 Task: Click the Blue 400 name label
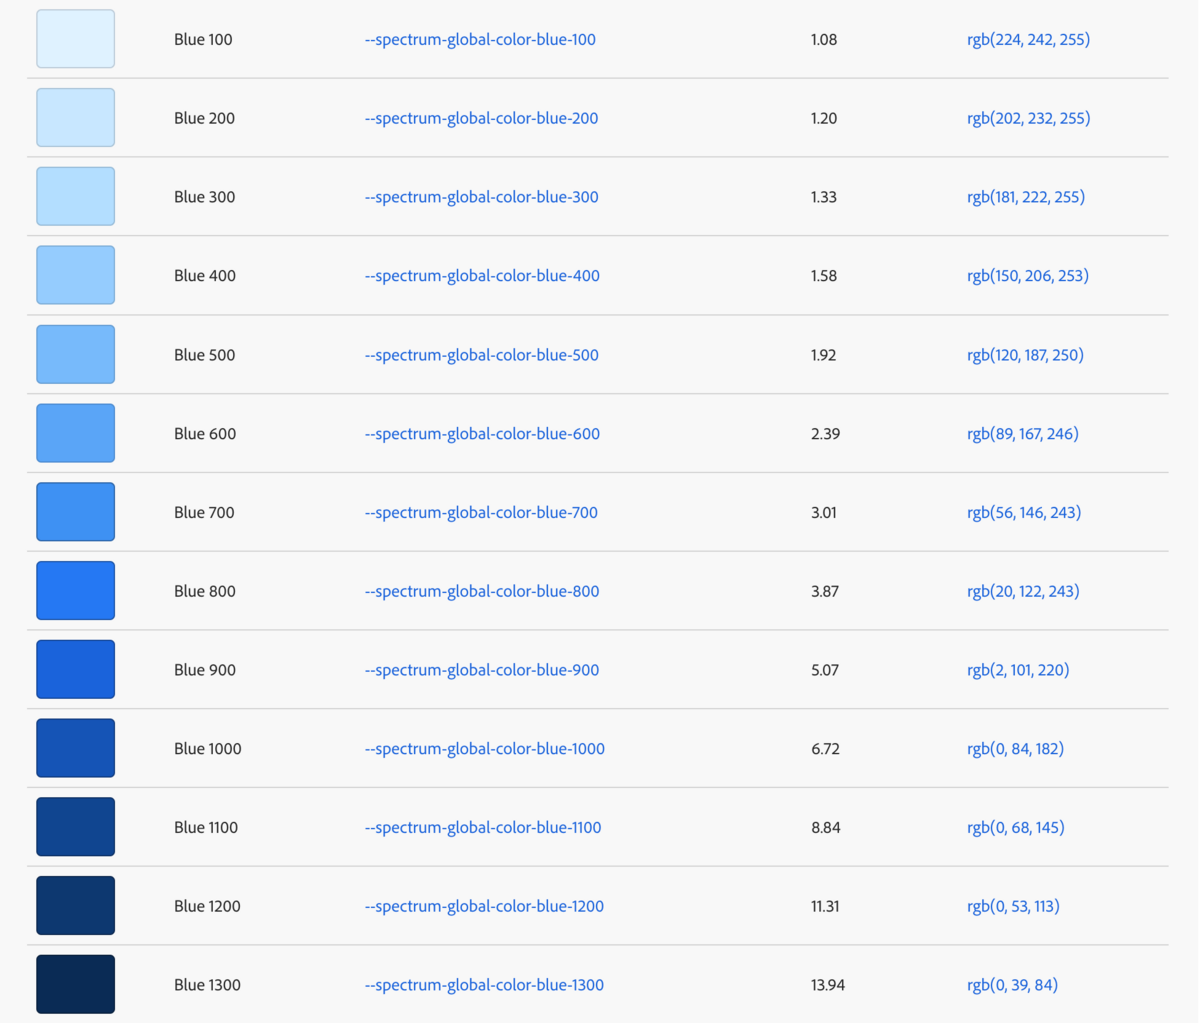[205, 276]
